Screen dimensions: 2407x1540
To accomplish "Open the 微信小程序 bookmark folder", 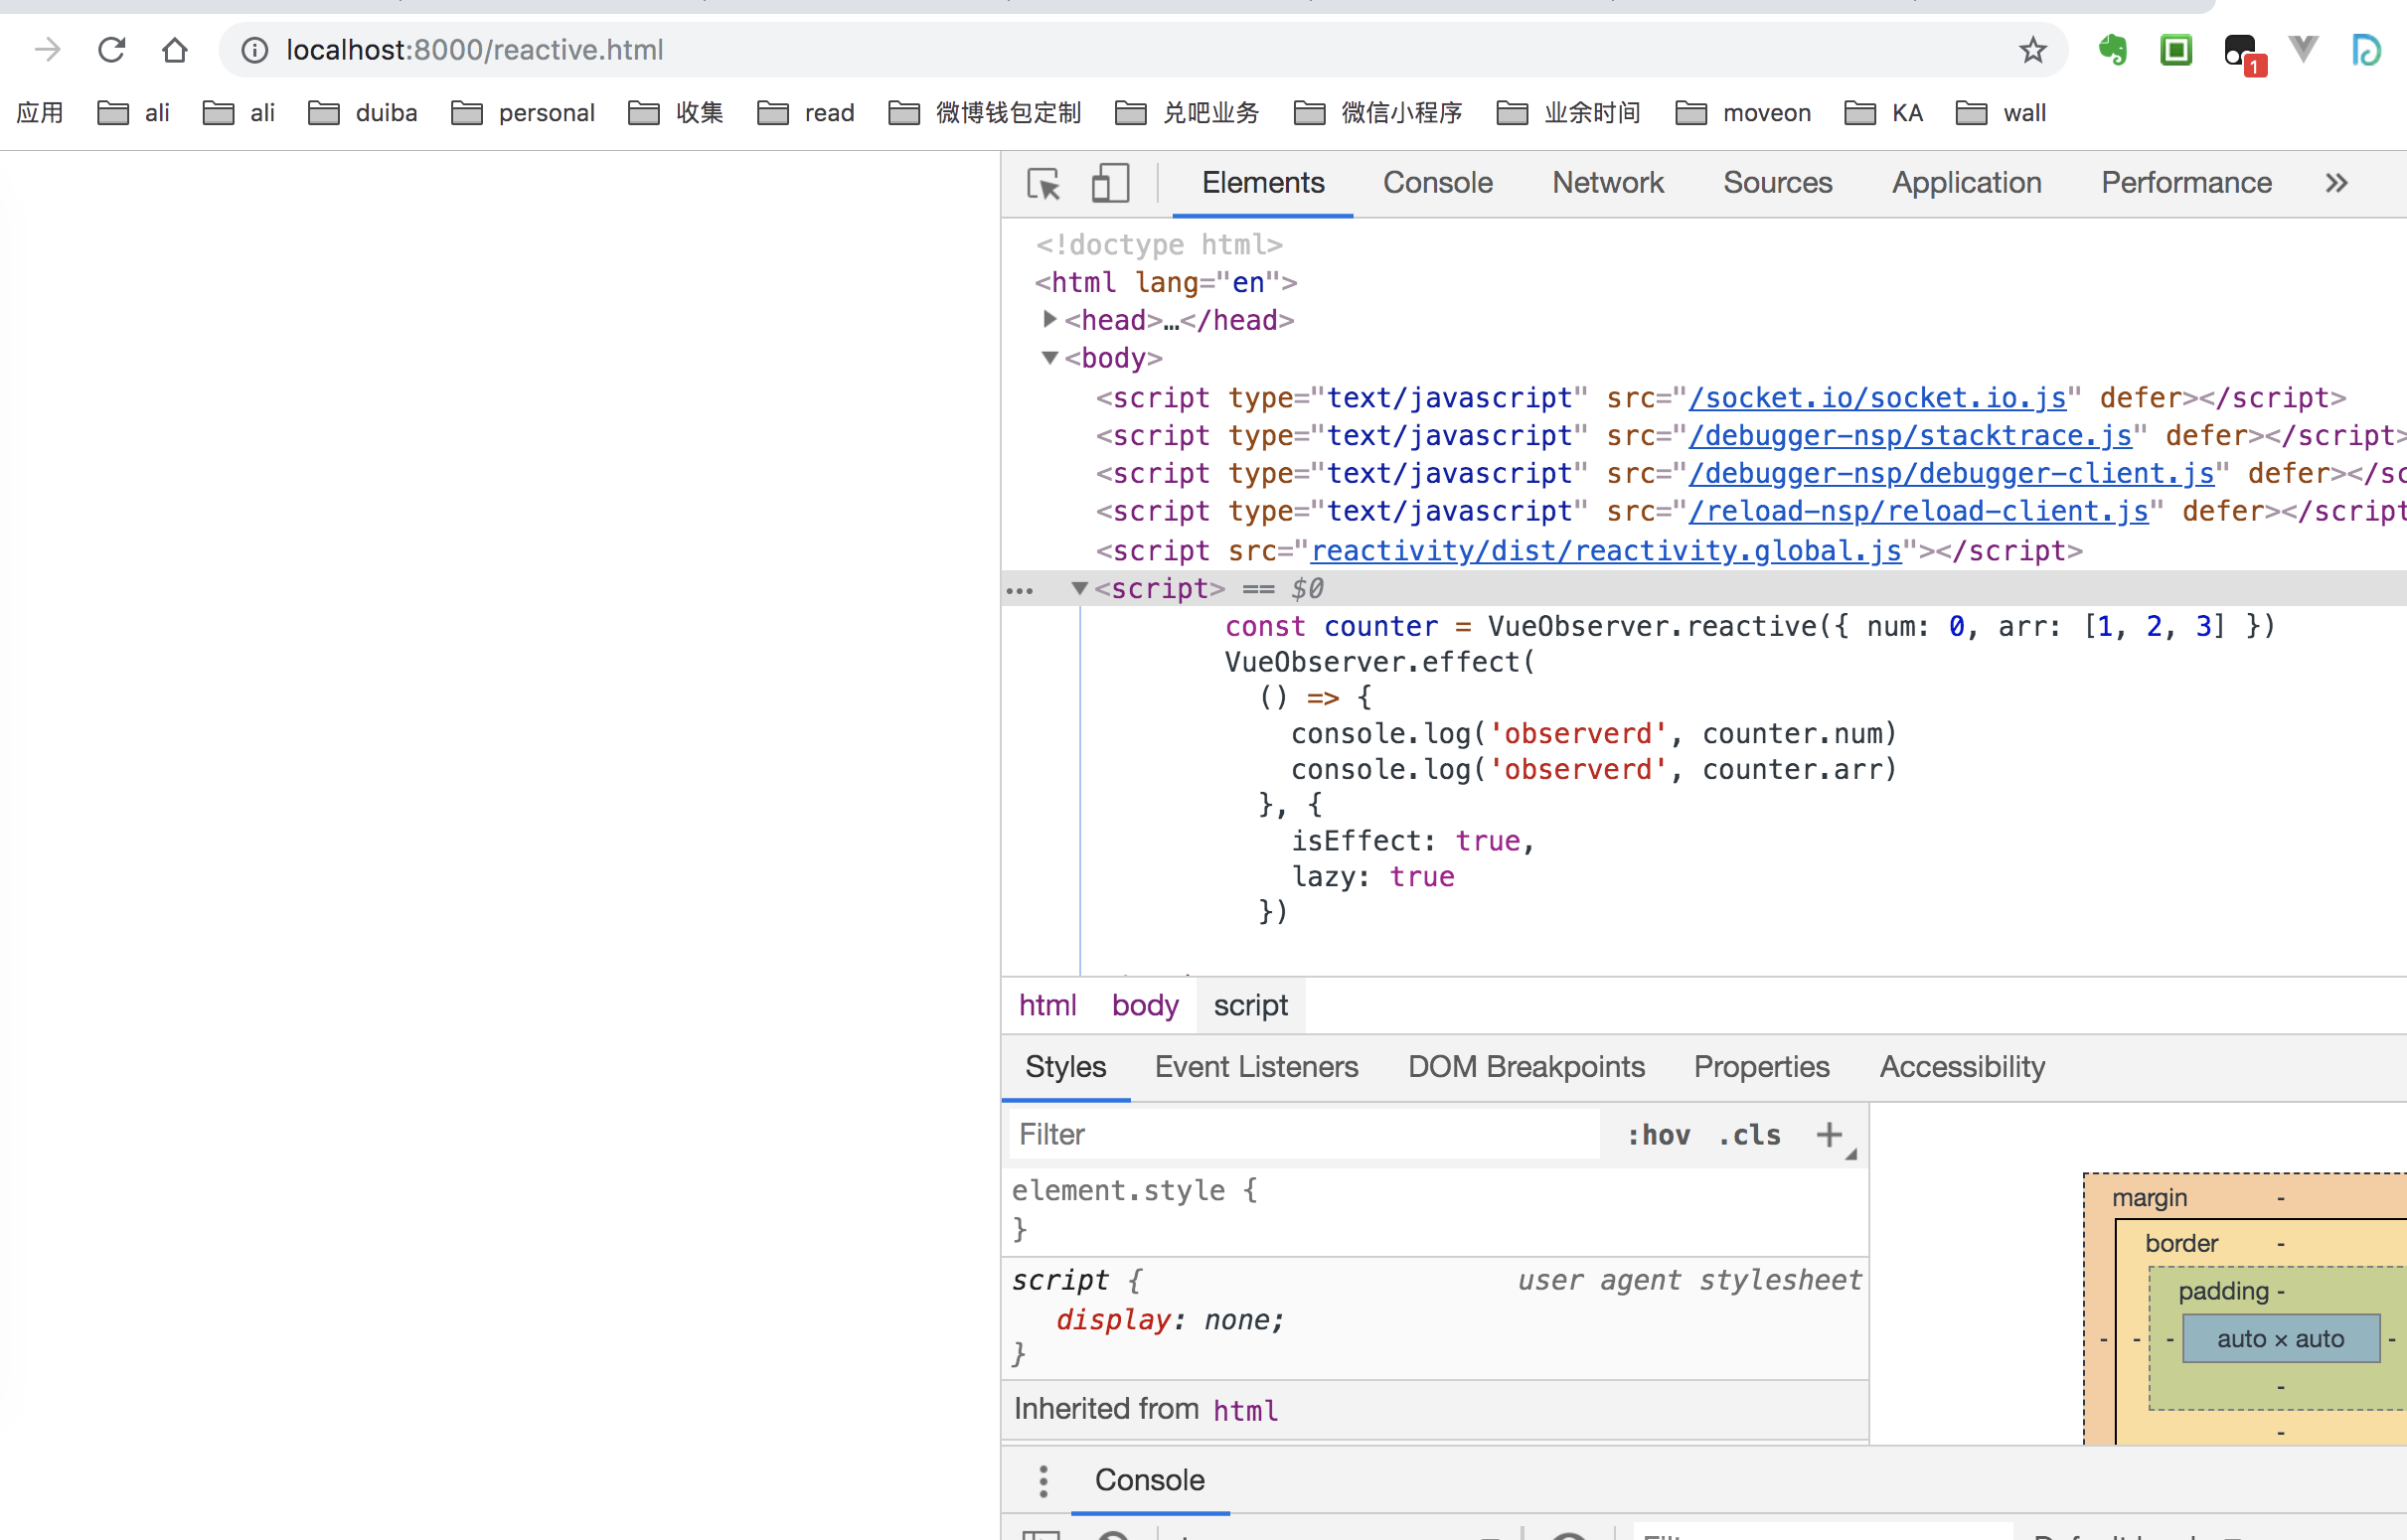I will [x=1377, y=113].
